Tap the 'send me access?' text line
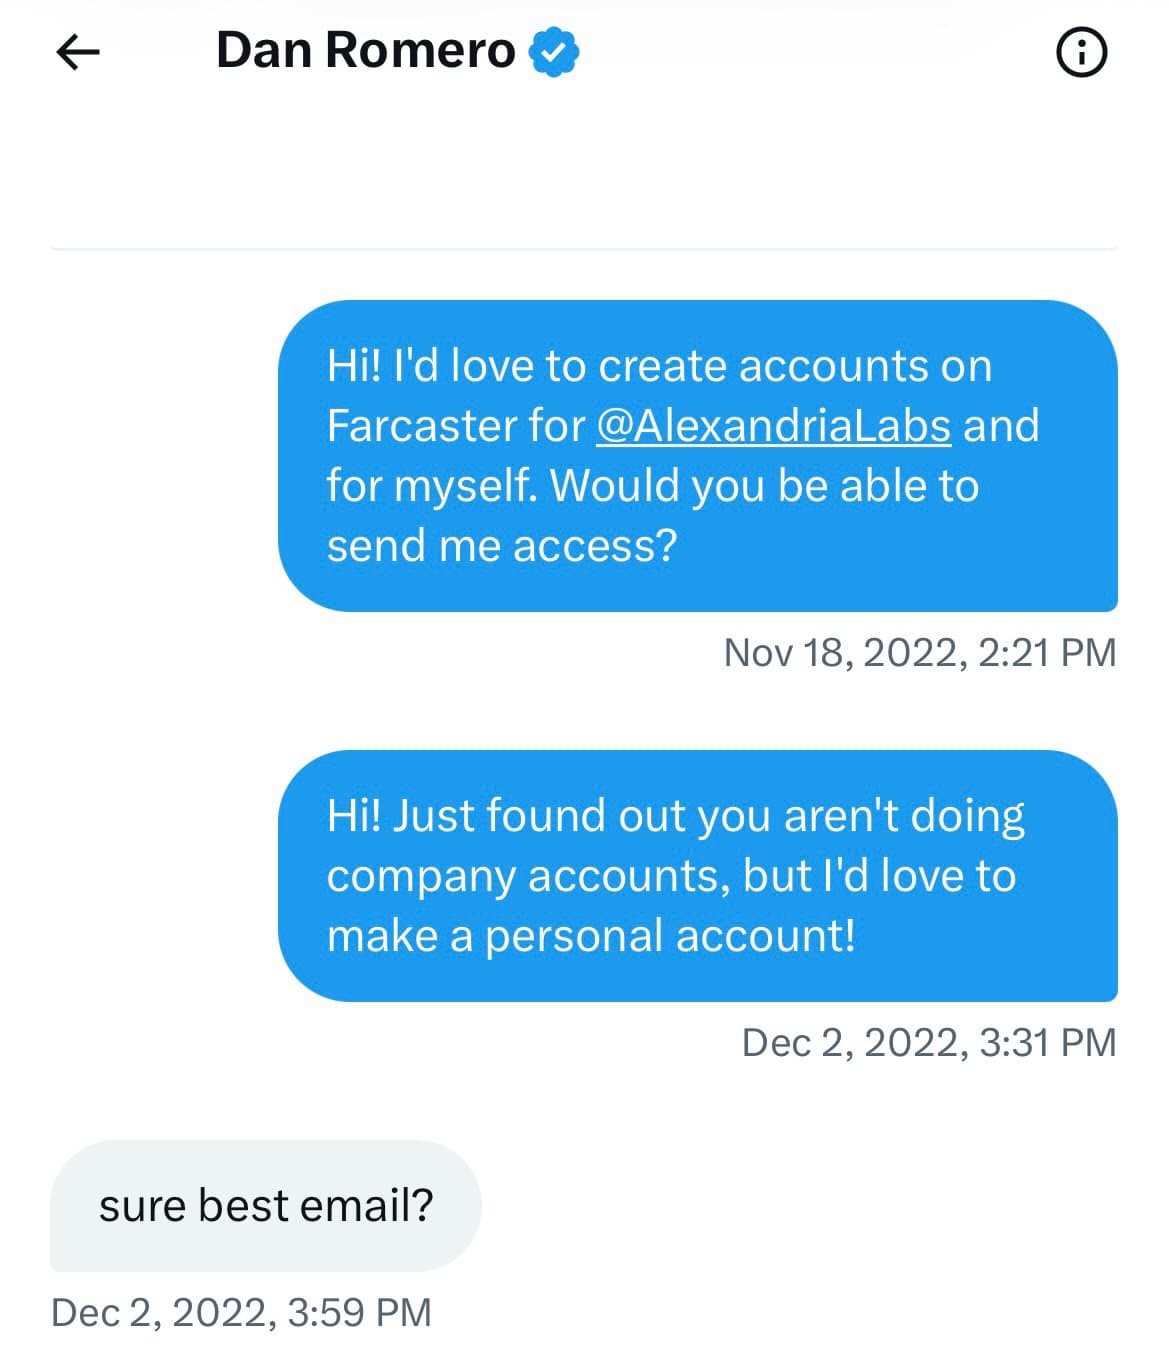 pos(502,546)
